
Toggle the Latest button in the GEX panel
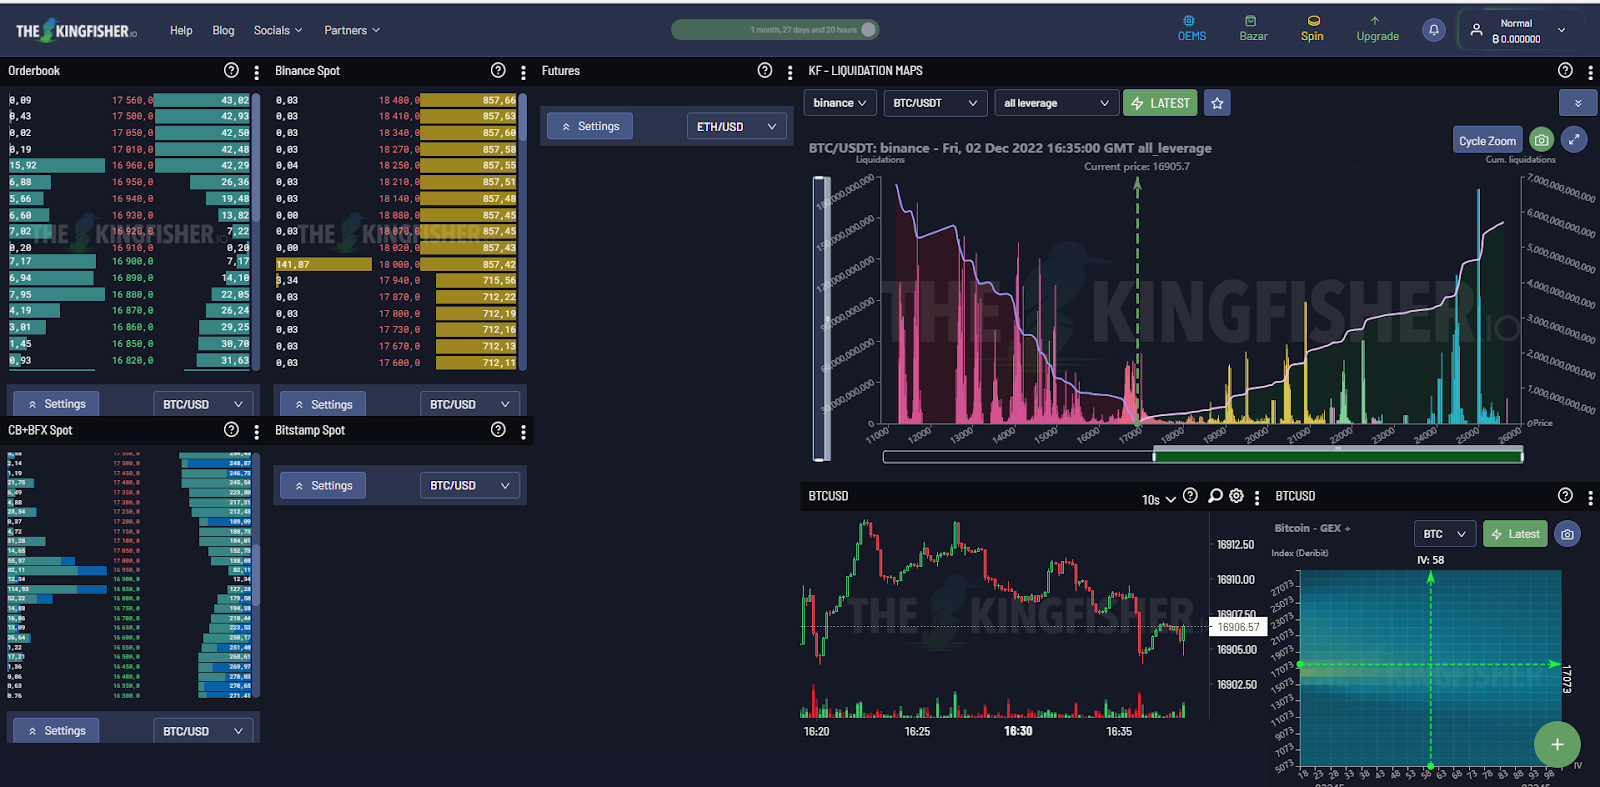pos(1515,534)
